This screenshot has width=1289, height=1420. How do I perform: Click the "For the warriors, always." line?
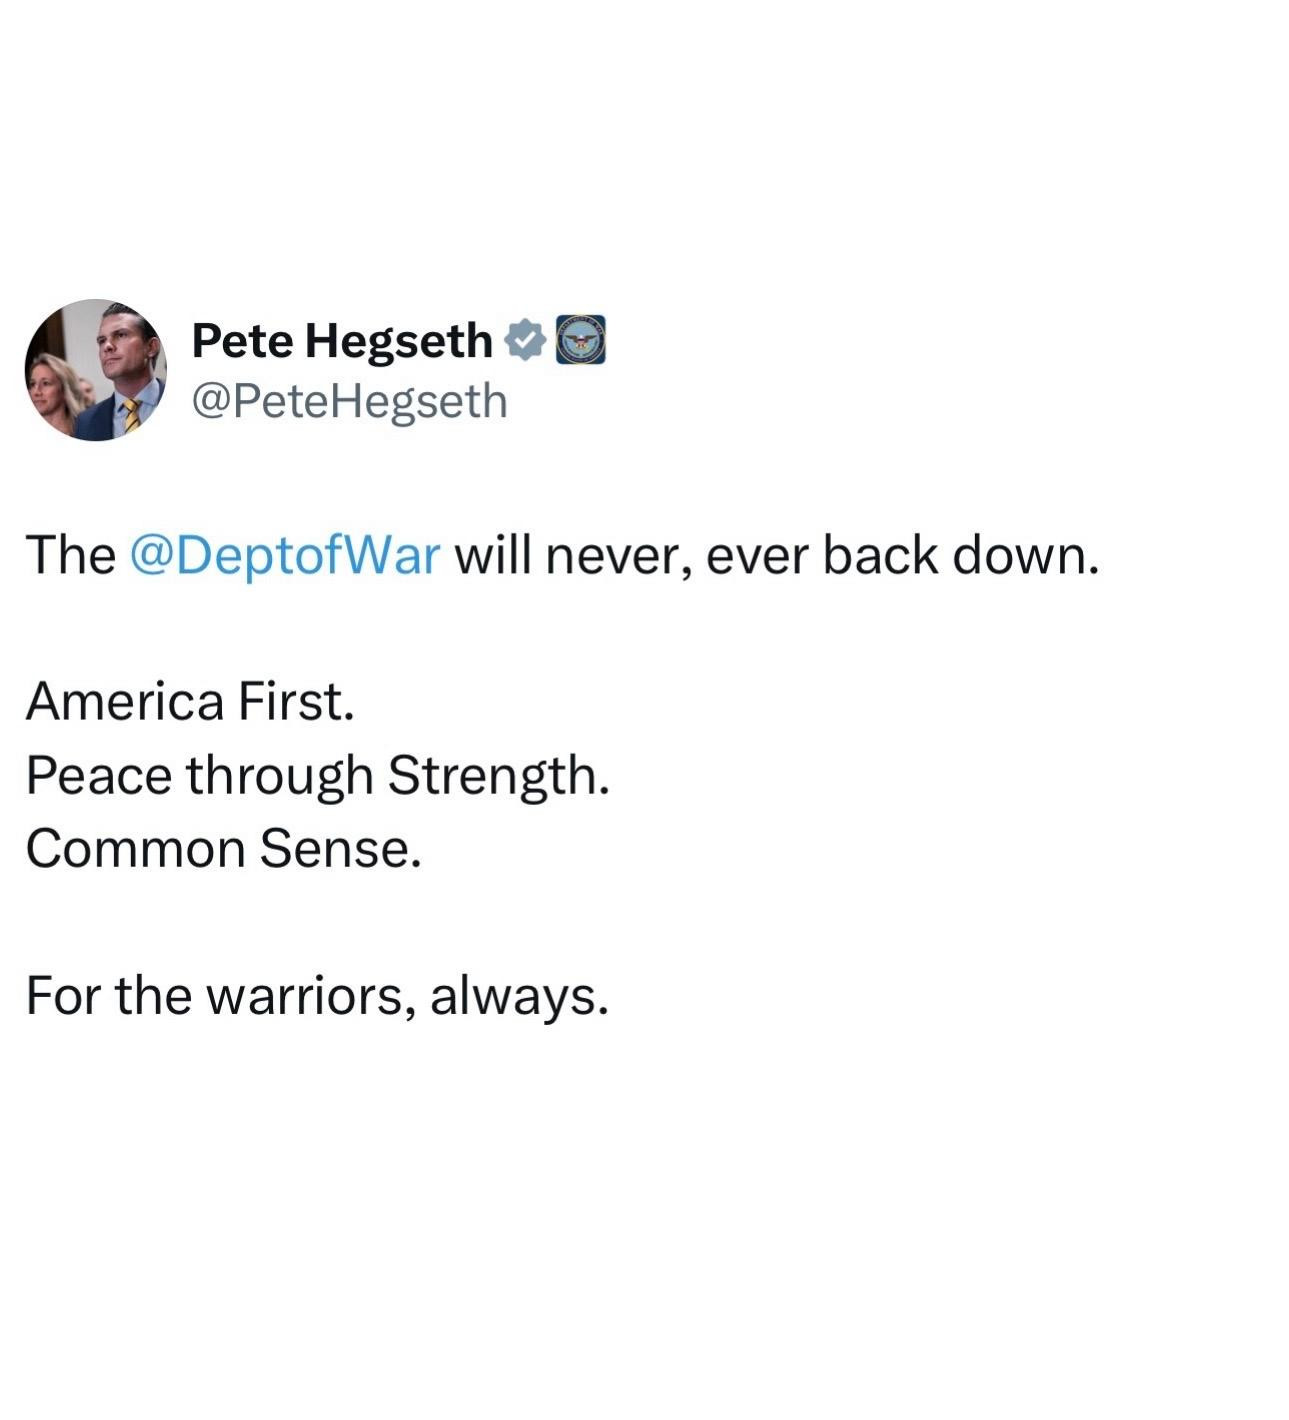(x=317, y=995)
